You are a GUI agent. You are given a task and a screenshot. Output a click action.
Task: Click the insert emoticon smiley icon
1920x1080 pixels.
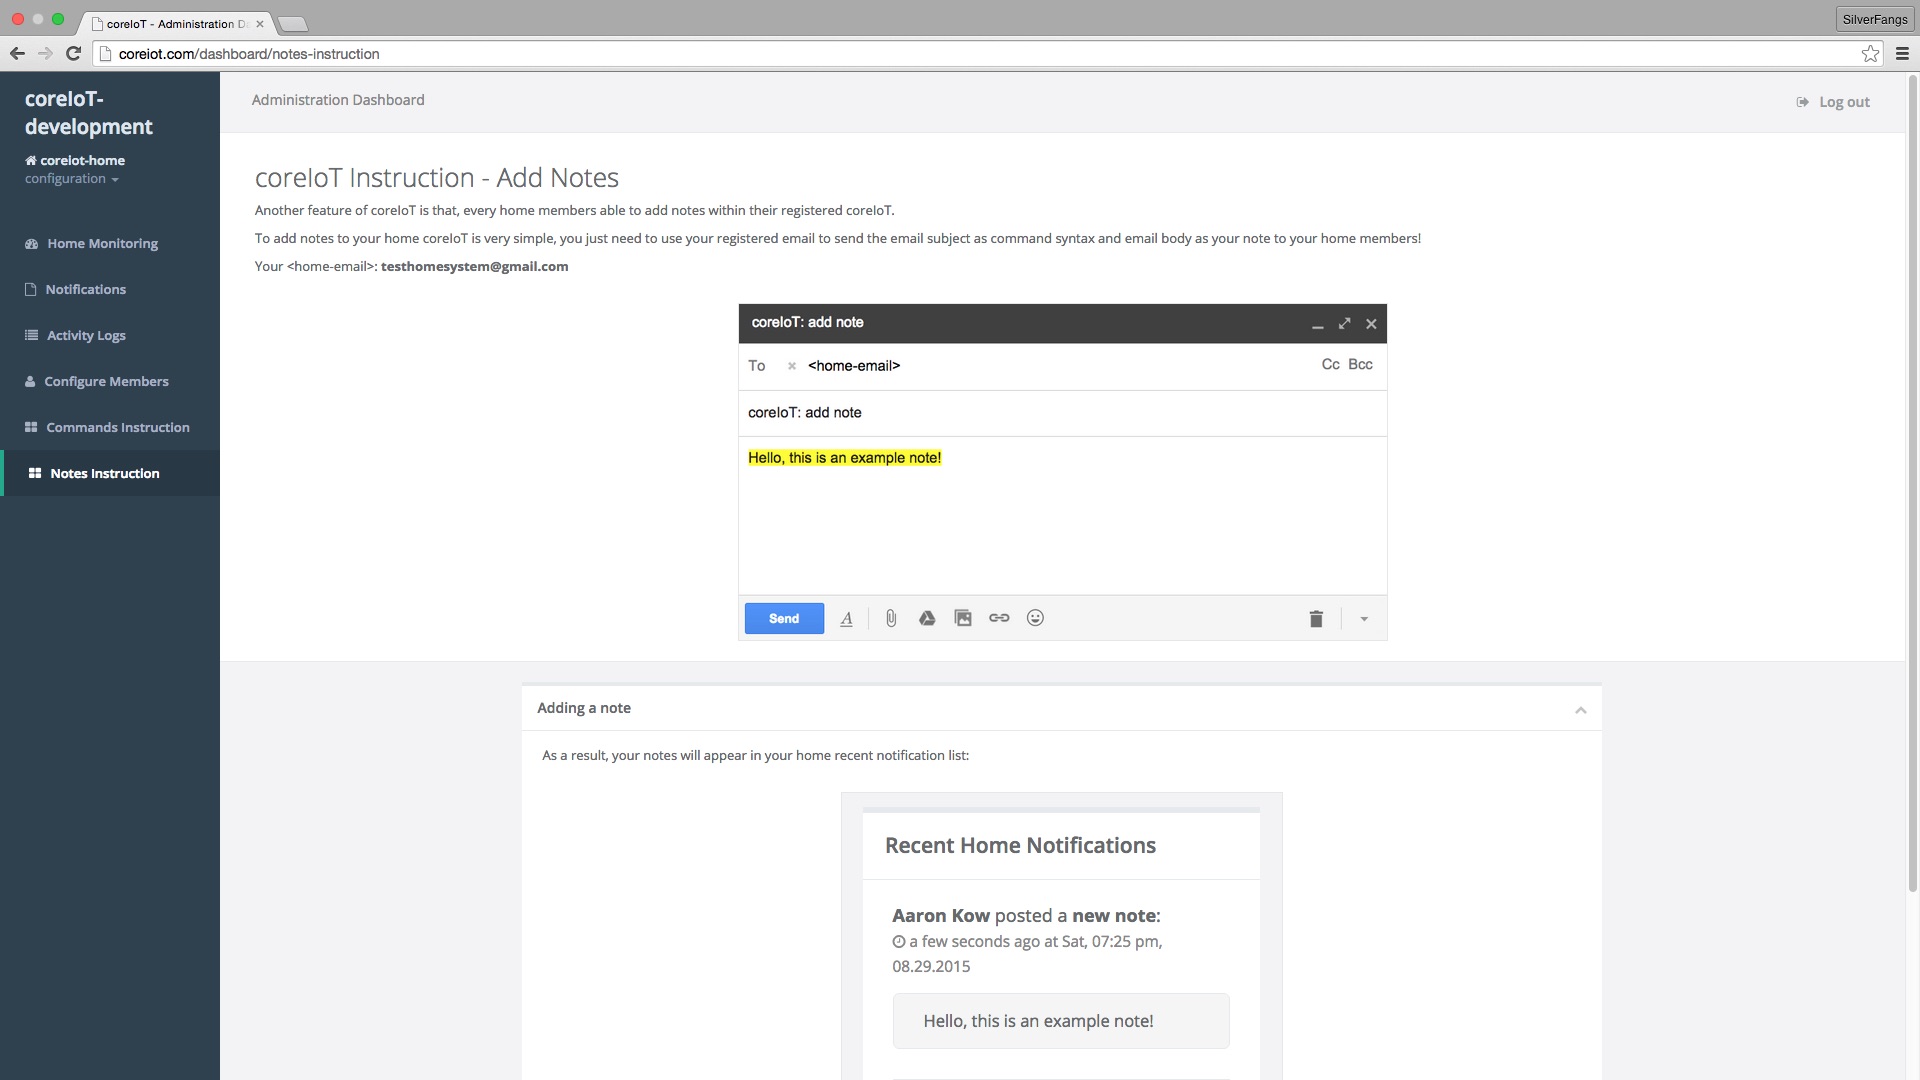point(1035,619)
